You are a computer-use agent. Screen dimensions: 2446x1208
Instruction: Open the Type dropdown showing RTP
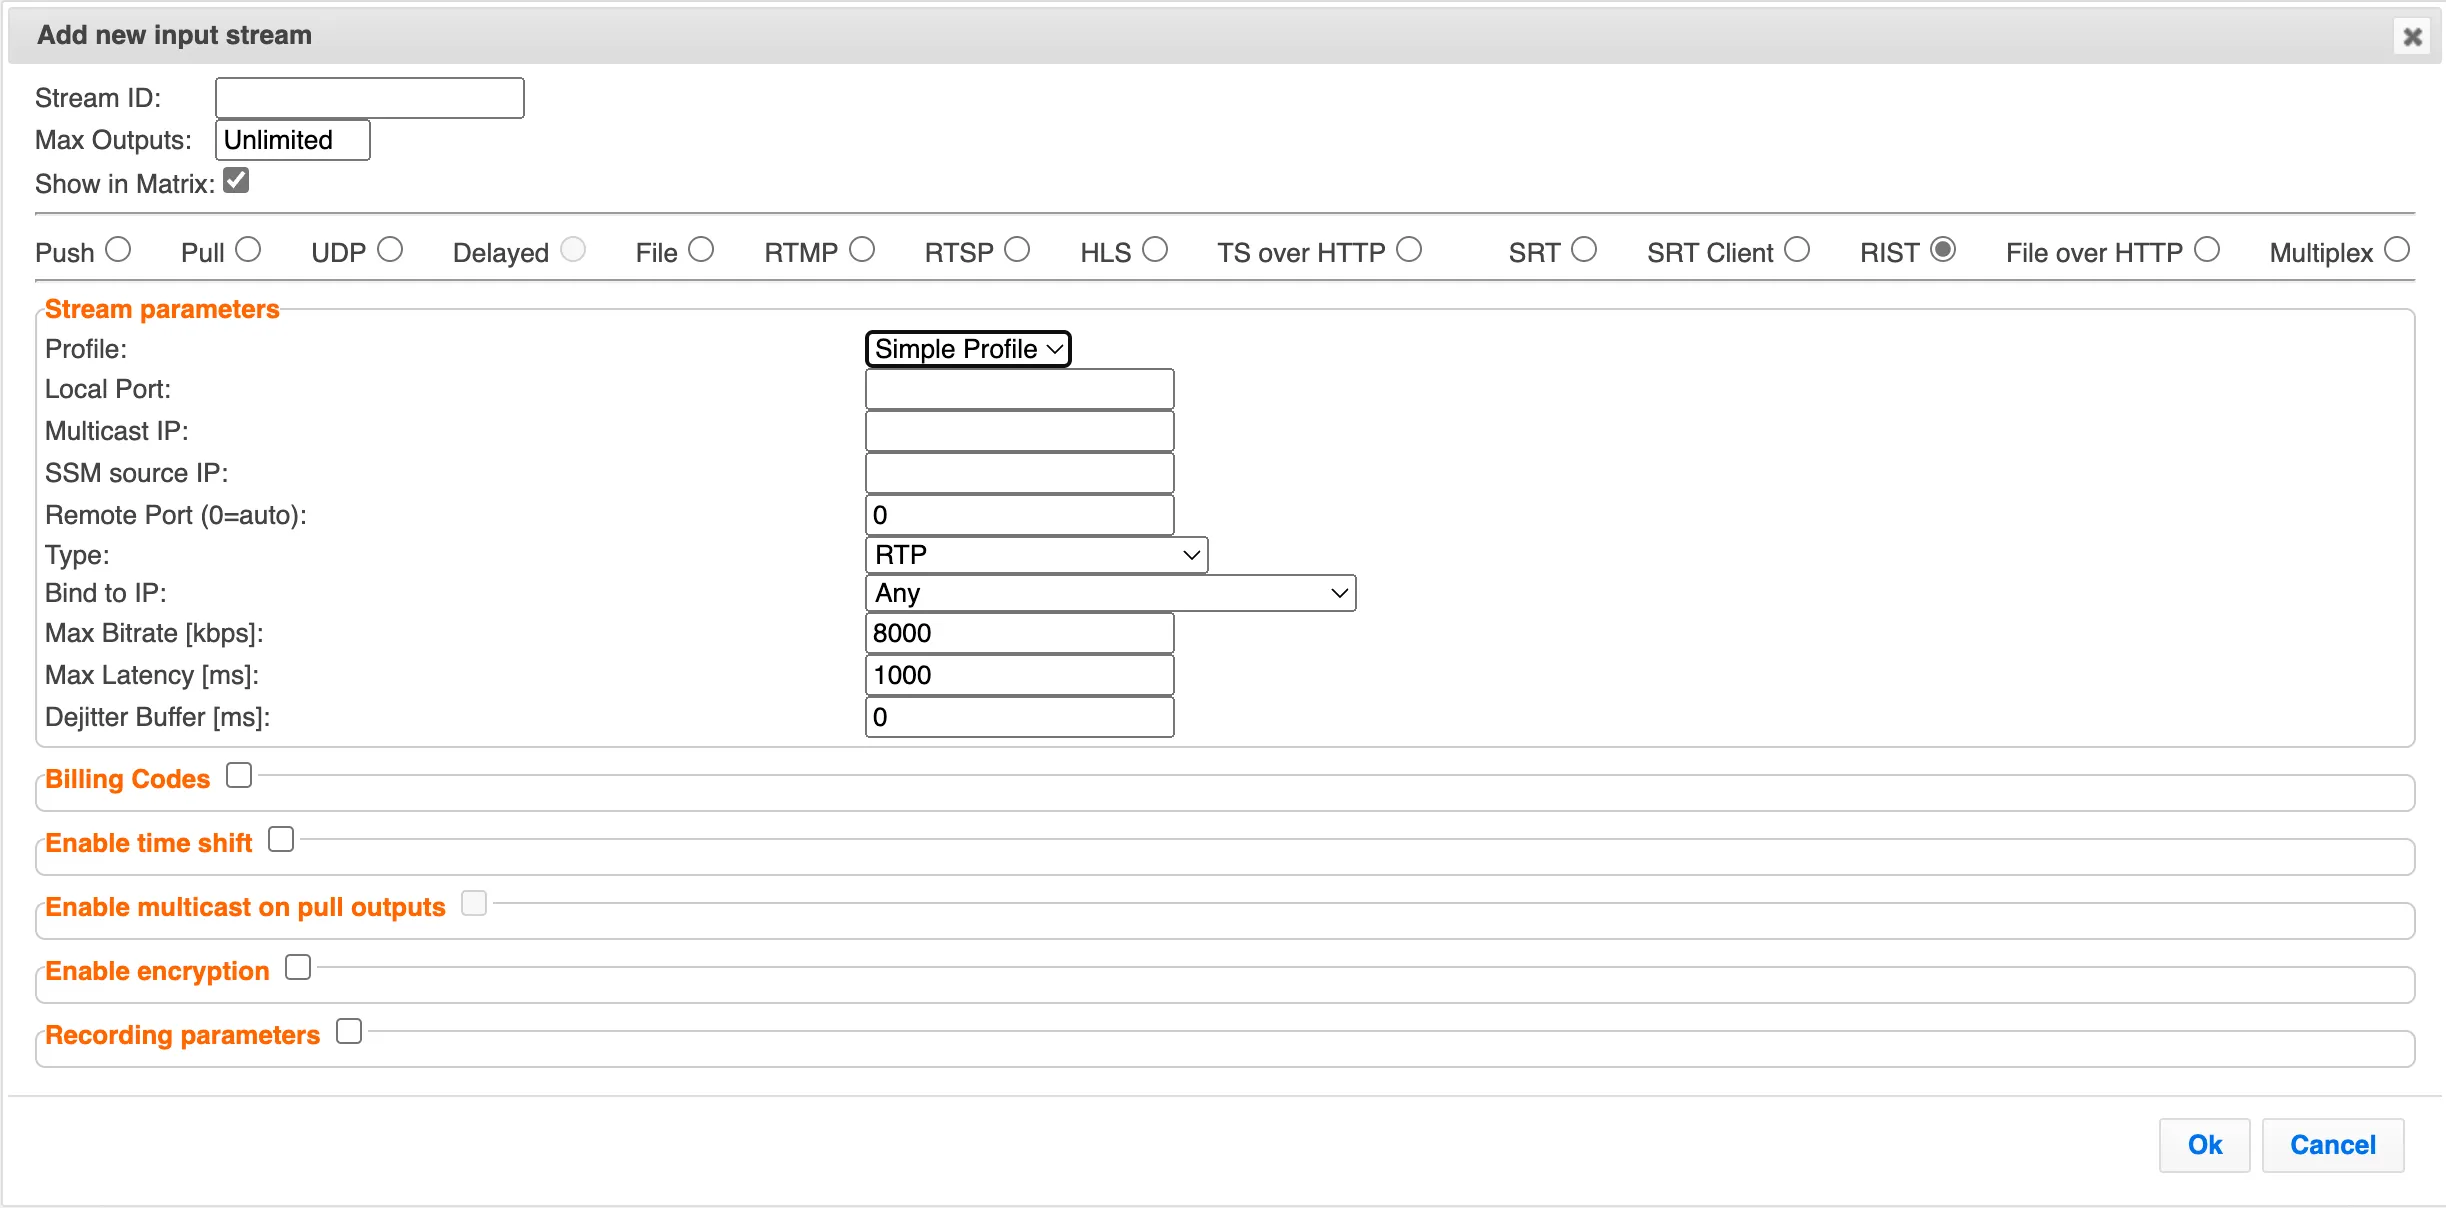tap(1036, 555)
